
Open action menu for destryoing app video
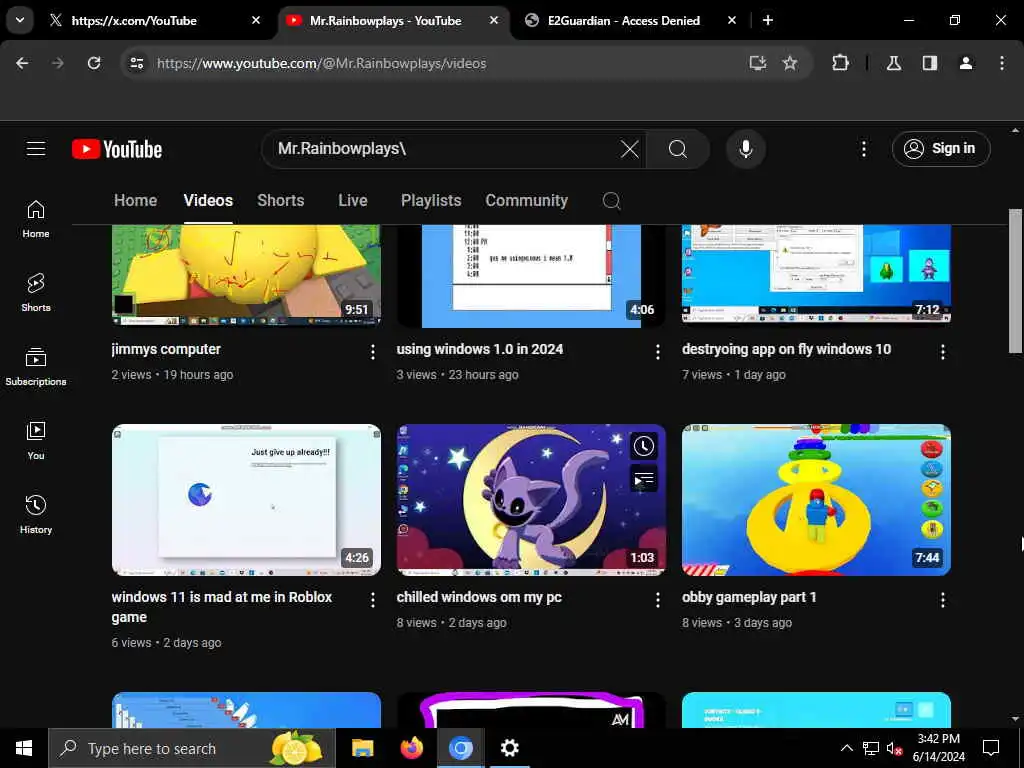942,352
